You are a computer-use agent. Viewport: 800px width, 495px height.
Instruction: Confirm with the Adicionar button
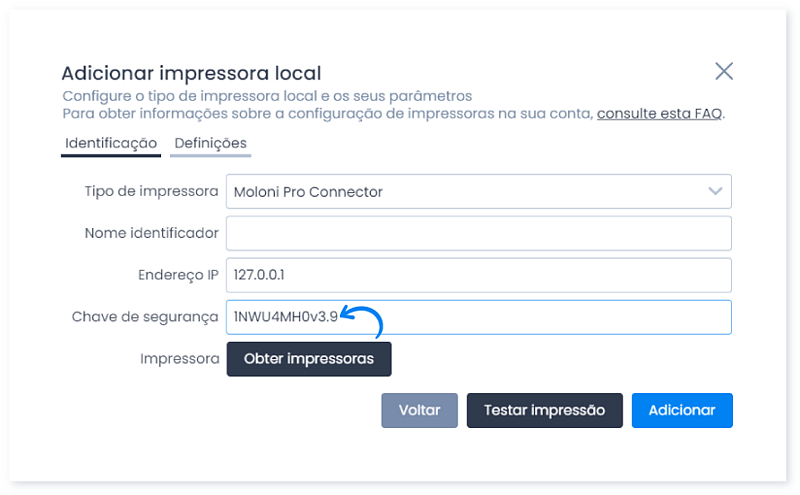click(x=682, y=410)
